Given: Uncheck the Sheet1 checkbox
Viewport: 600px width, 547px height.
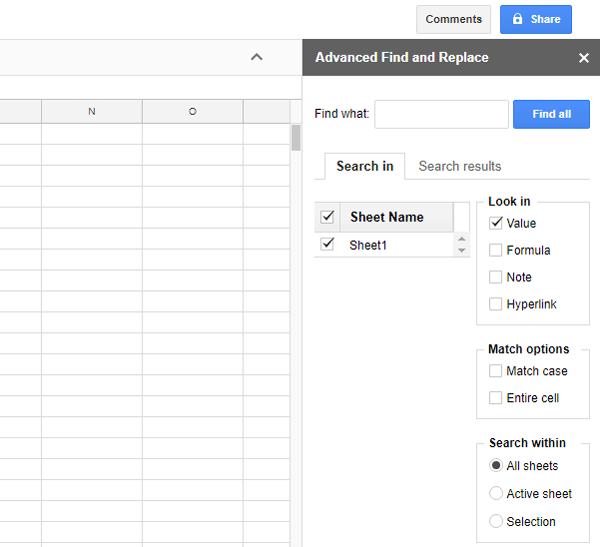Looking at the screenshot, I should [327, 244].
